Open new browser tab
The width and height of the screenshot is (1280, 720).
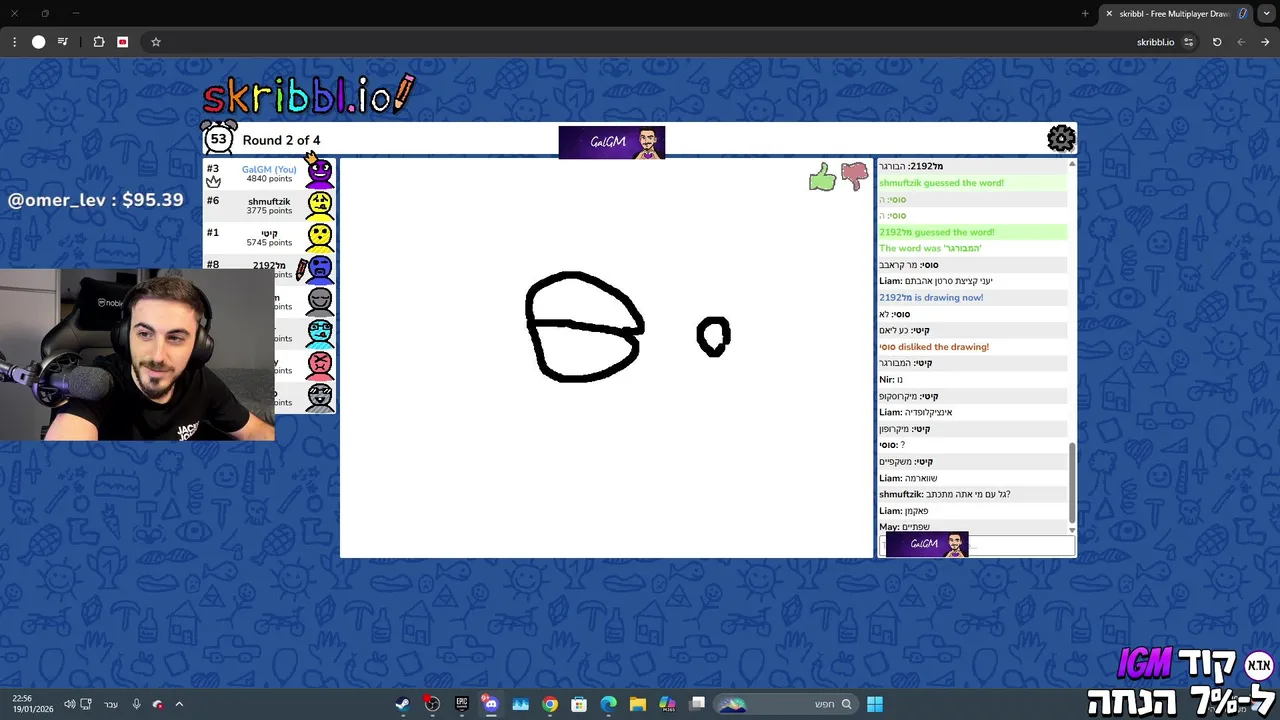tap(1085, 13)
